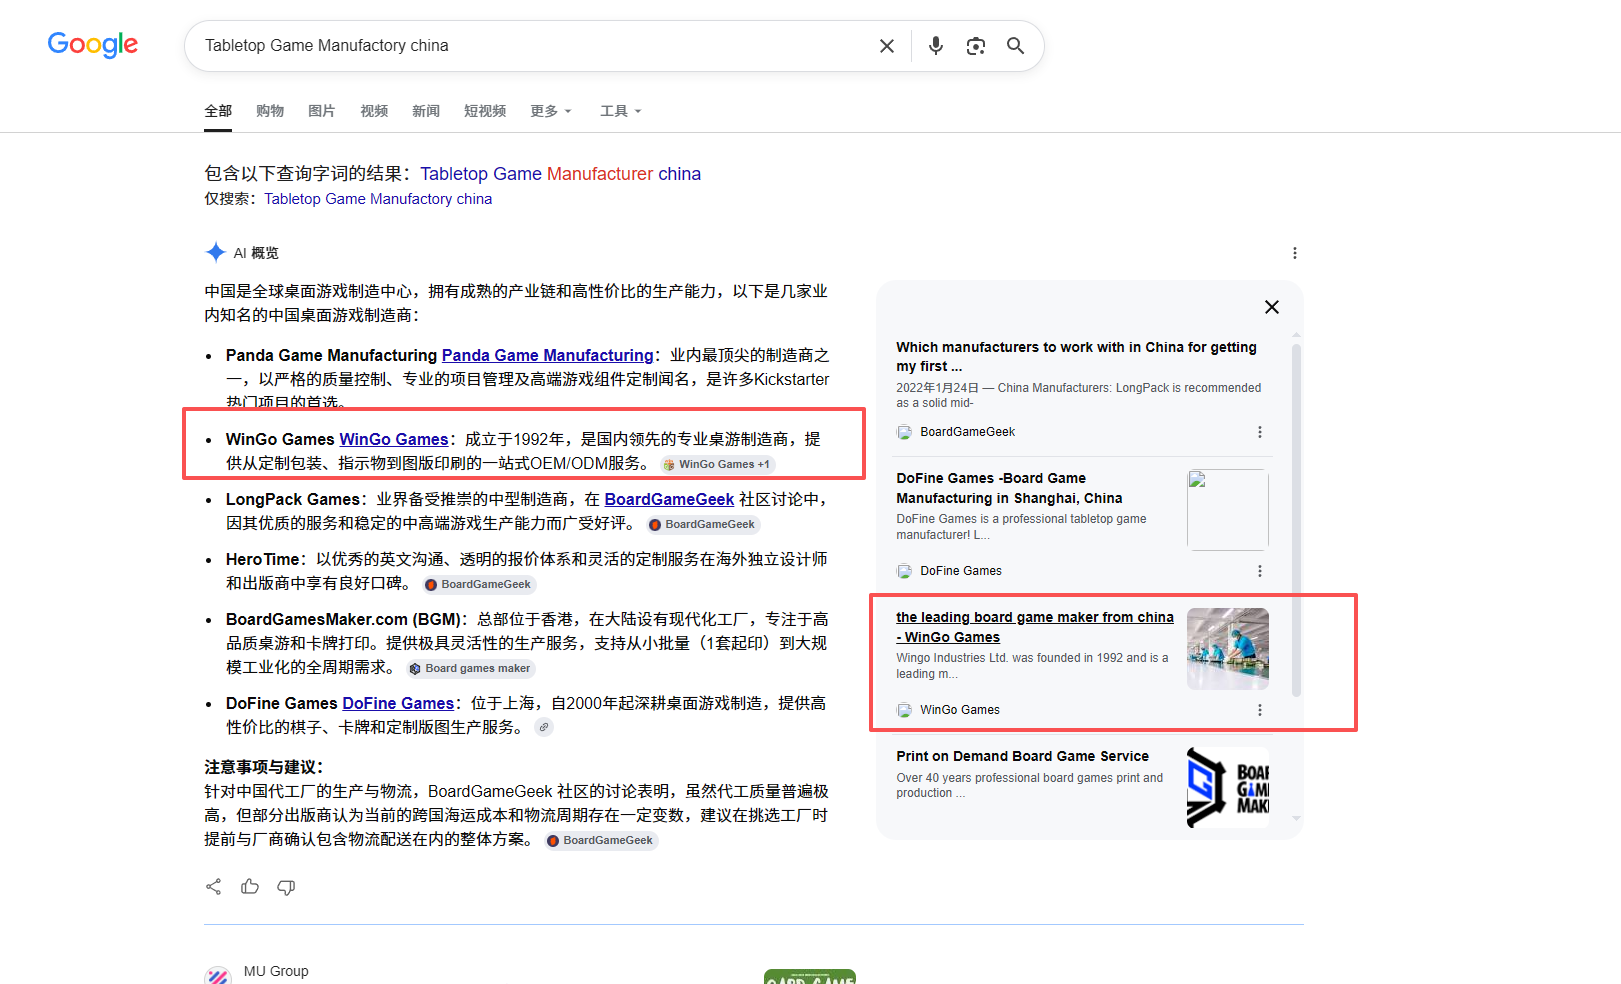Click WinGo Games factory thumbnail
The image size is (1621, 984).
[1228, 649]
